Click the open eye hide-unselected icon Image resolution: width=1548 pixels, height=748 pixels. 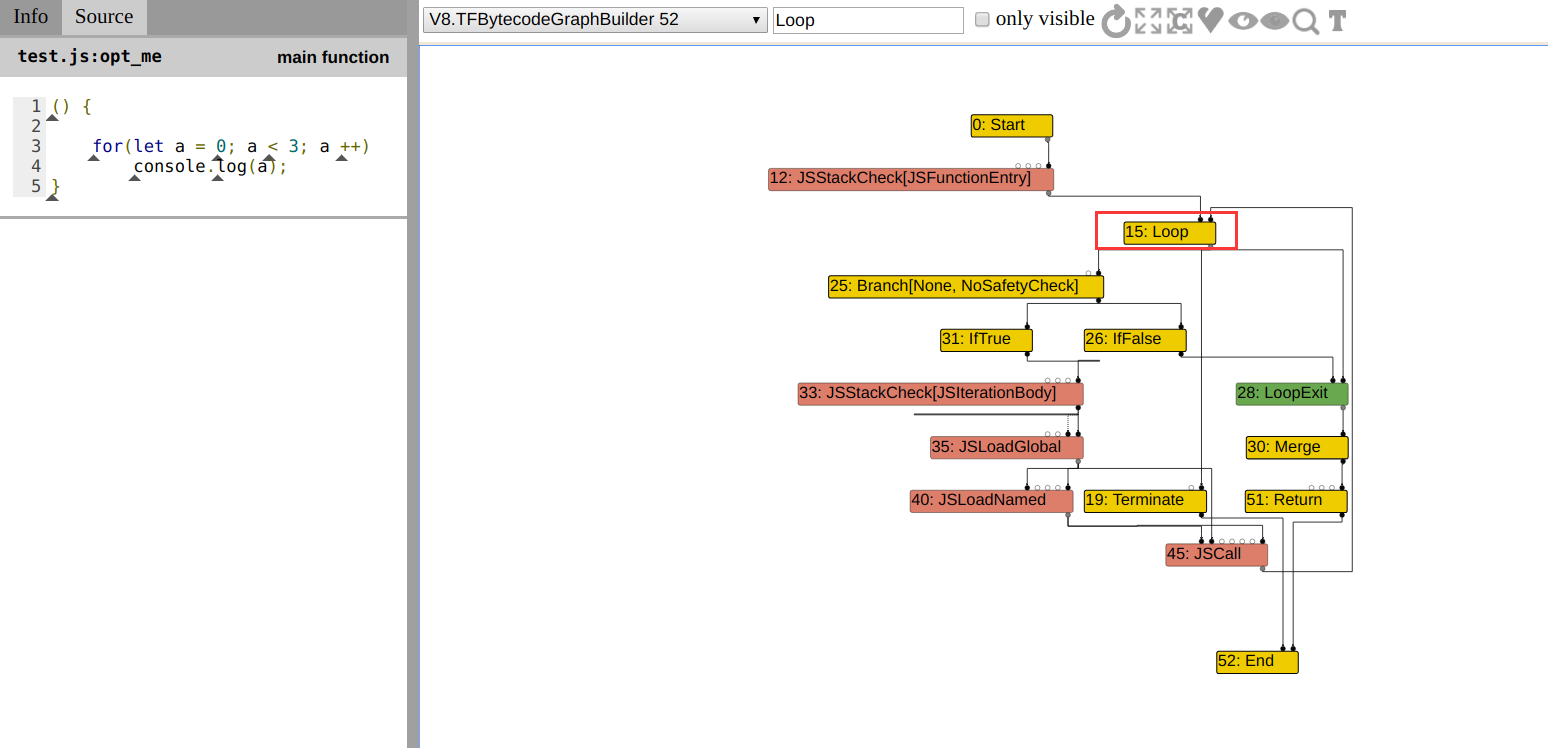(x=1242, y=21)
